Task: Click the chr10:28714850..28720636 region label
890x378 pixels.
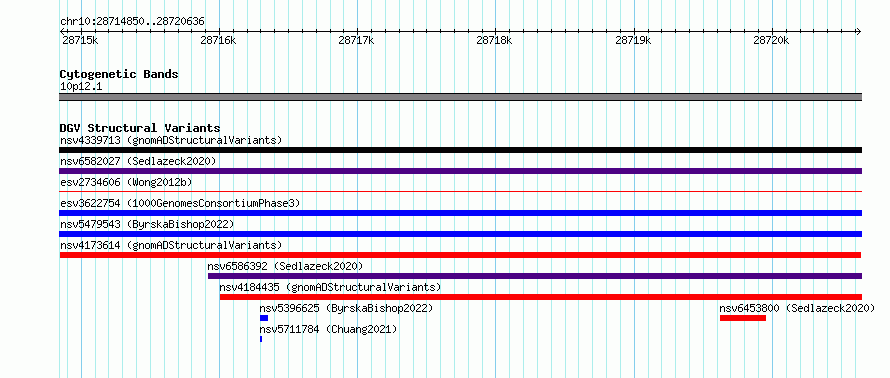Action: pyautogui.click(x=132, y=22)
